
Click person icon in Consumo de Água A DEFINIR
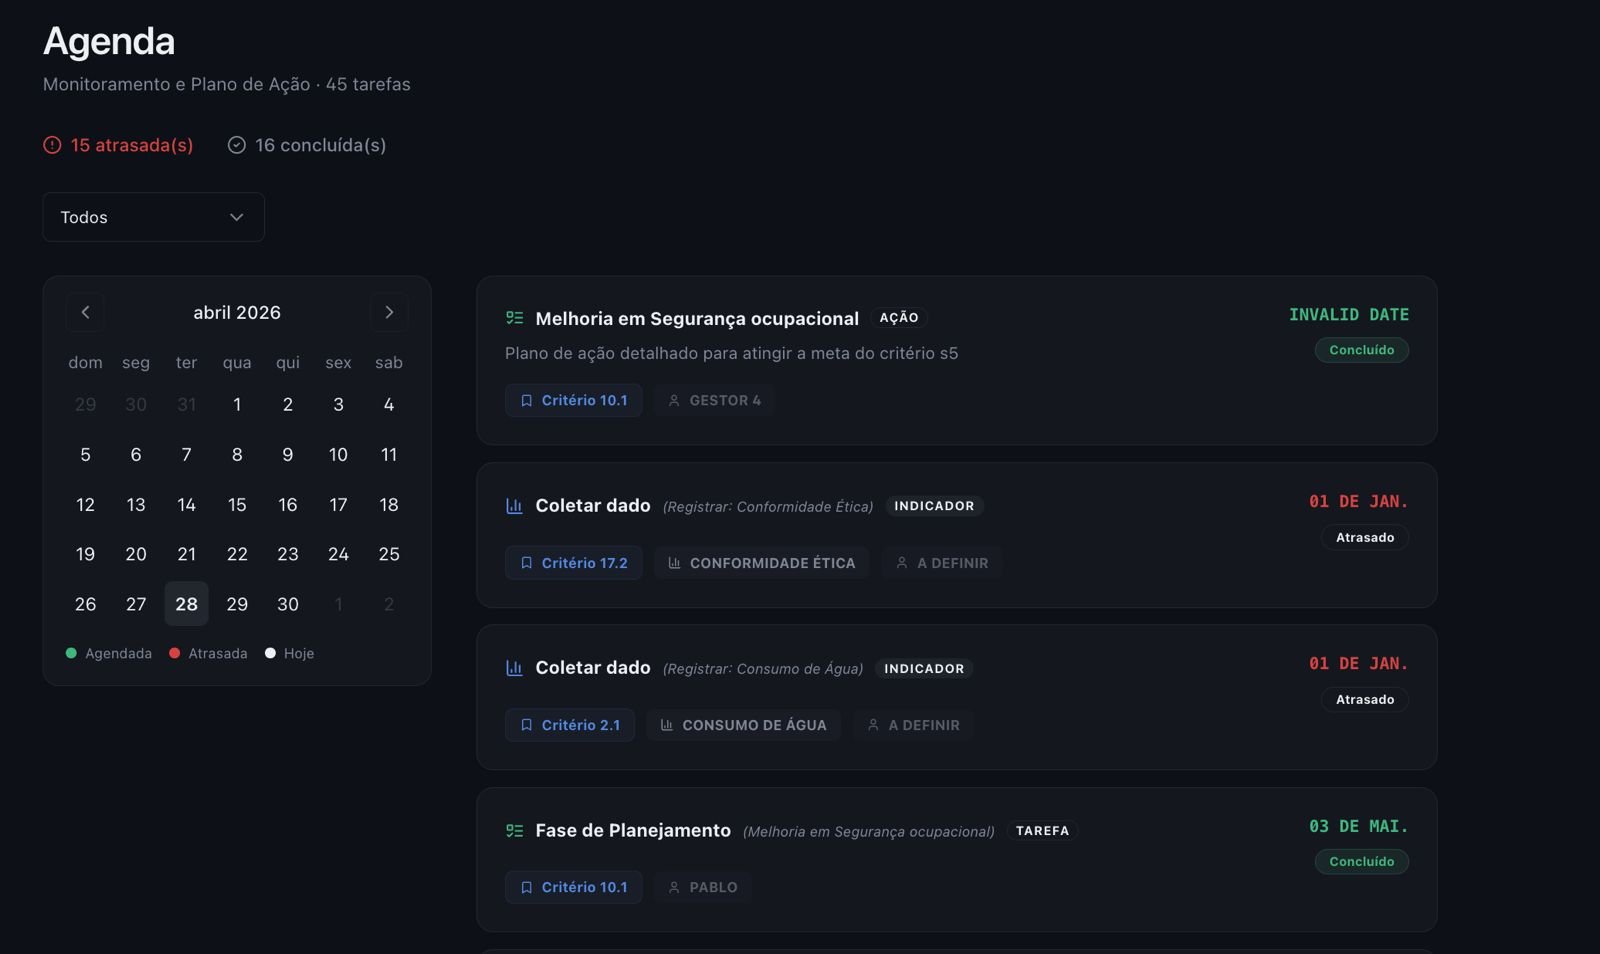873,725
